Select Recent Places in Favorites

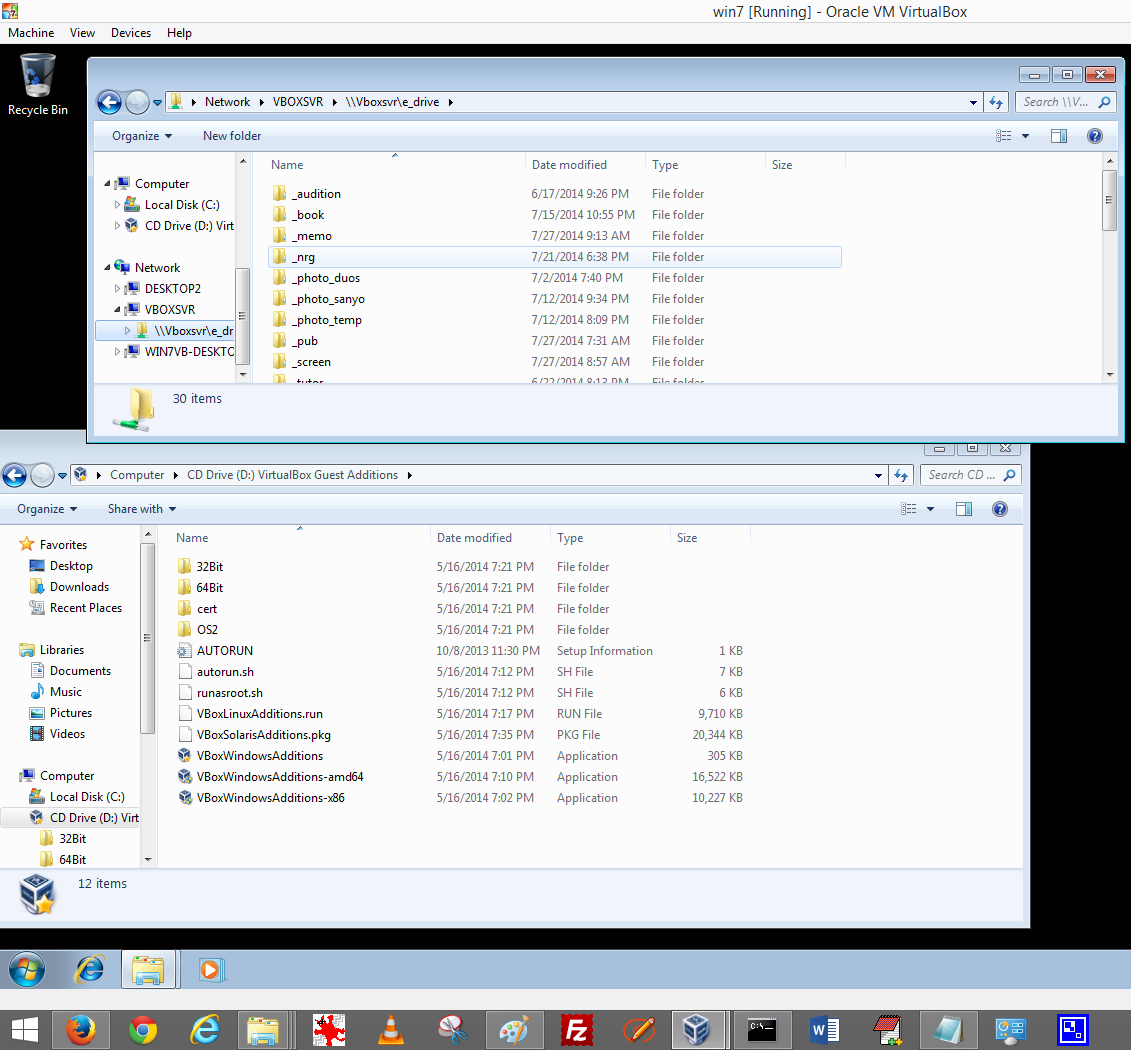click(x=85, y=608)
